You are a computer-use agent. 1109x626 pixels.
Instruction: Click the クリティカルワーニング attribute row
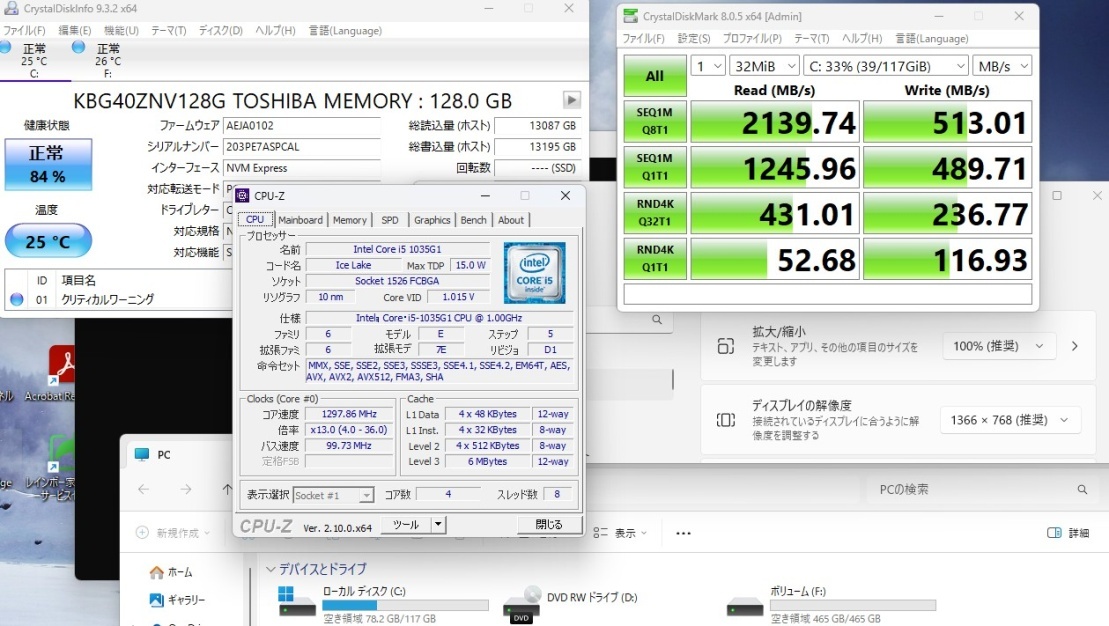pyautogui.click(x=119, y=299)
